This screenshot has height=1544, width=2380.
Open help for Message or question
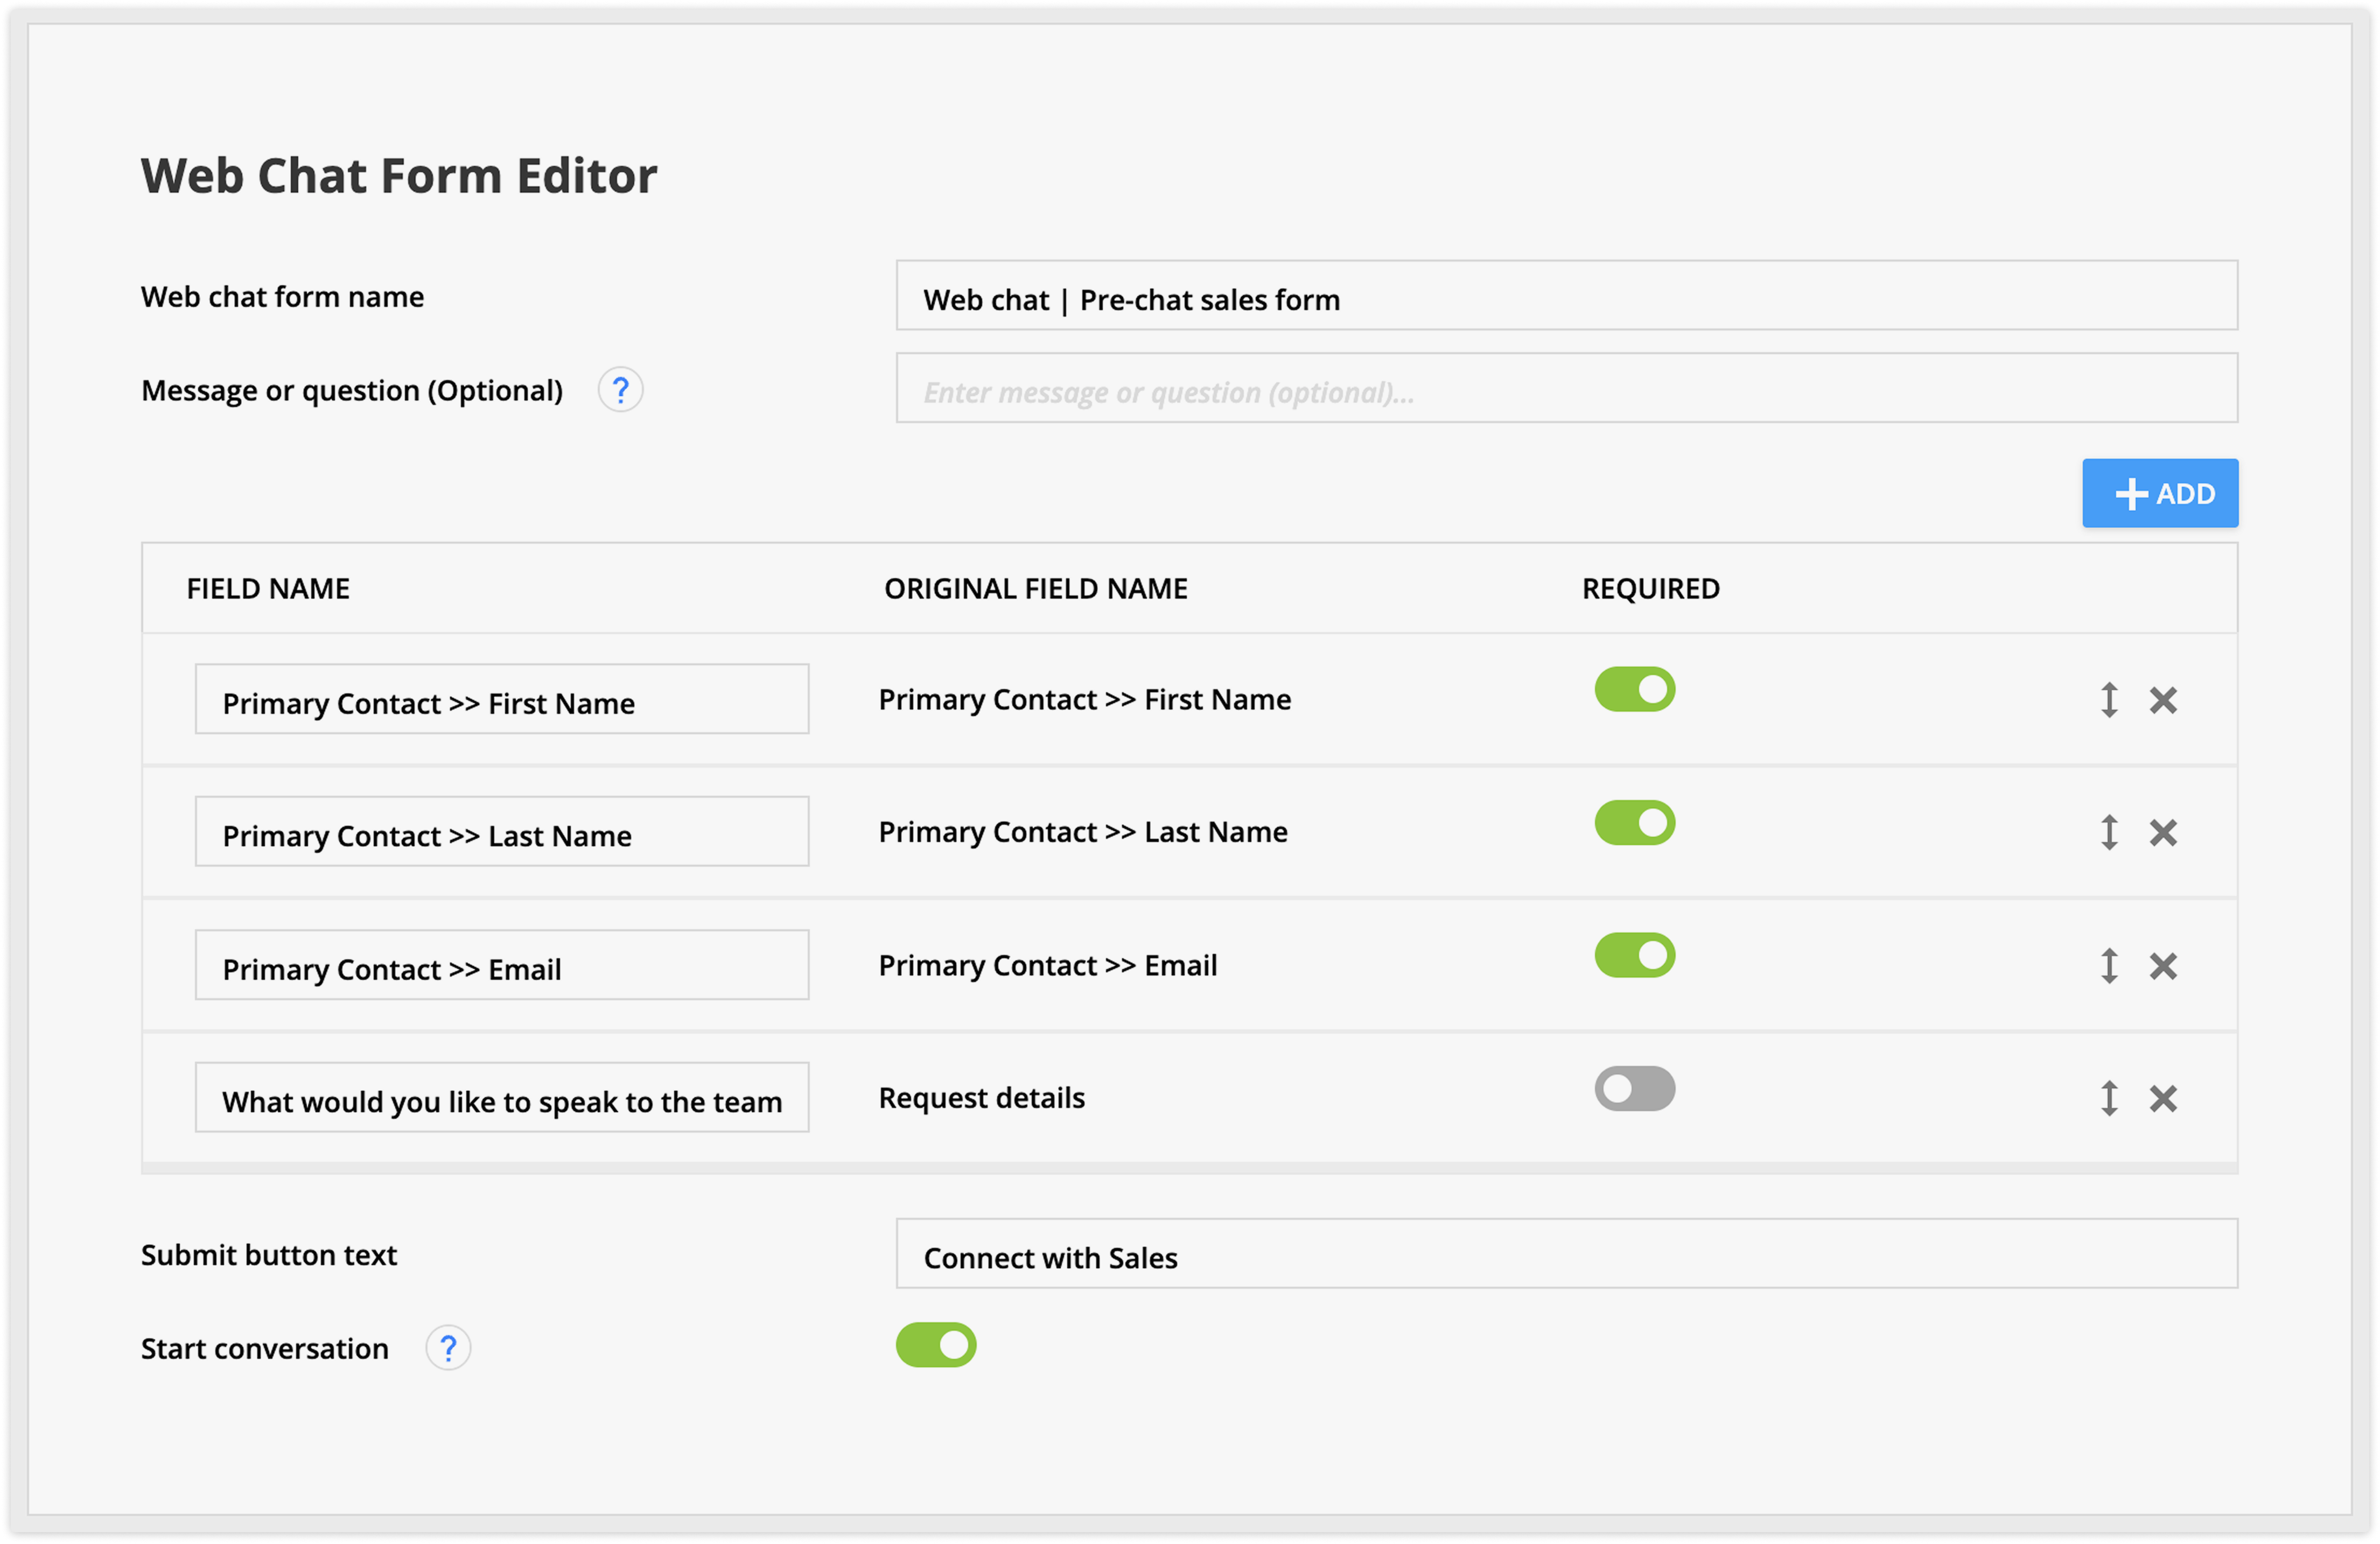coord(620,390)
